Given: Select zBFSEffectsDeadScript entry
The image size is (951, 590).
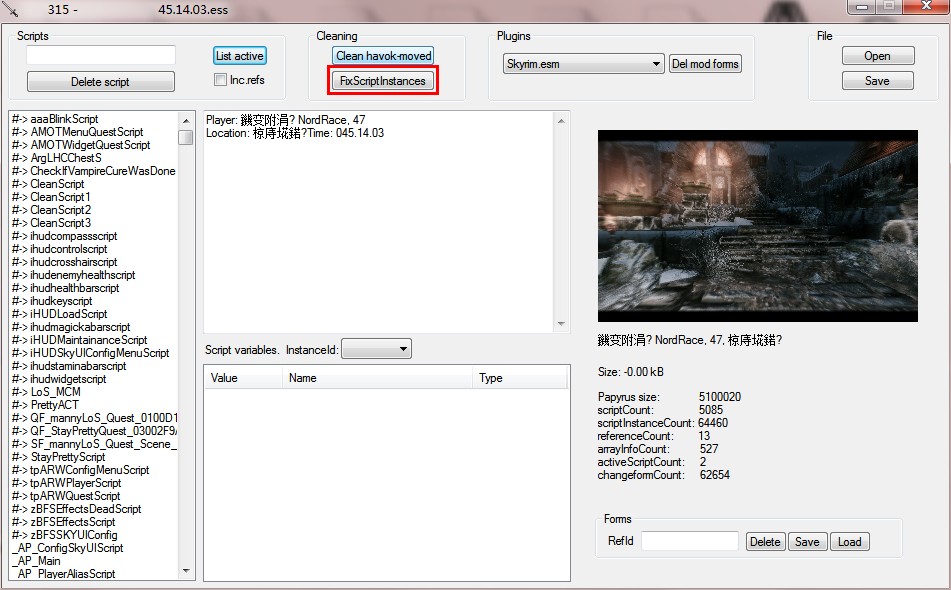Looking at the screenshot, I should pyautogui.click(x=76, y=509).
